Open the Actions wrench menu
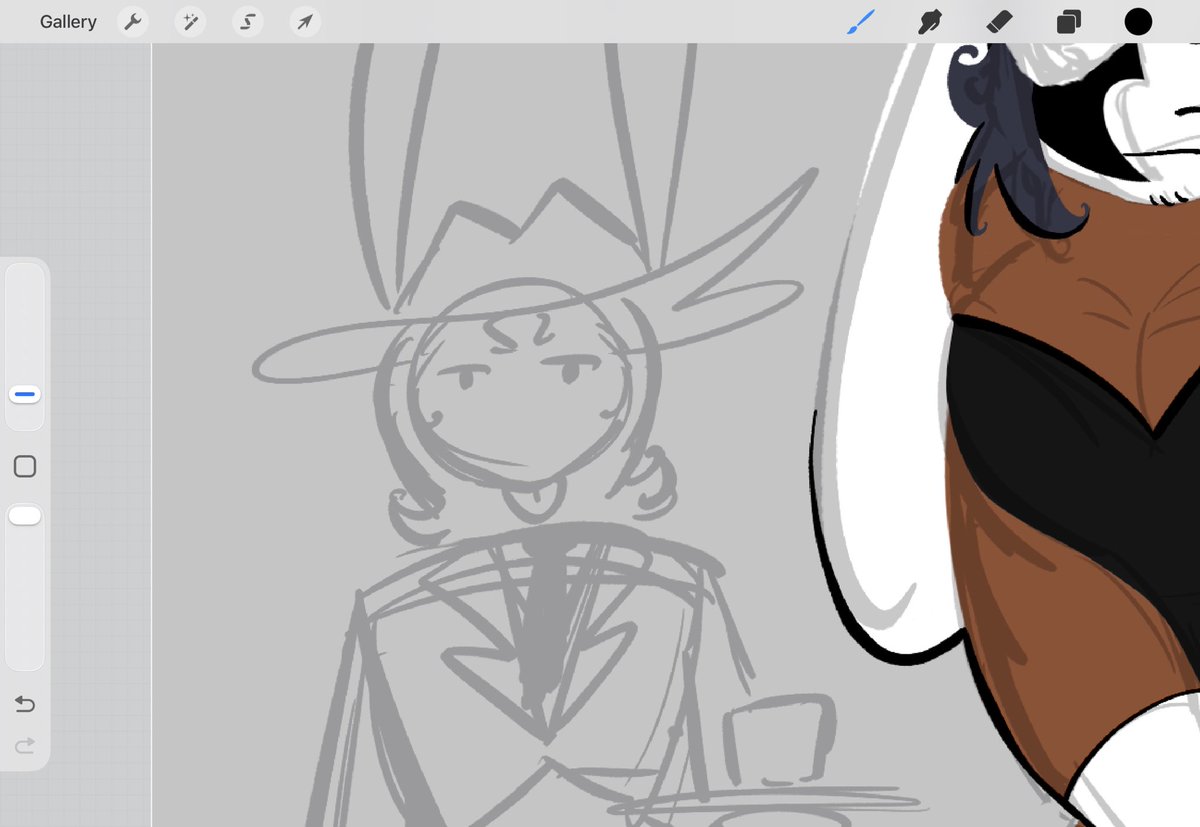 coord(132,21)
